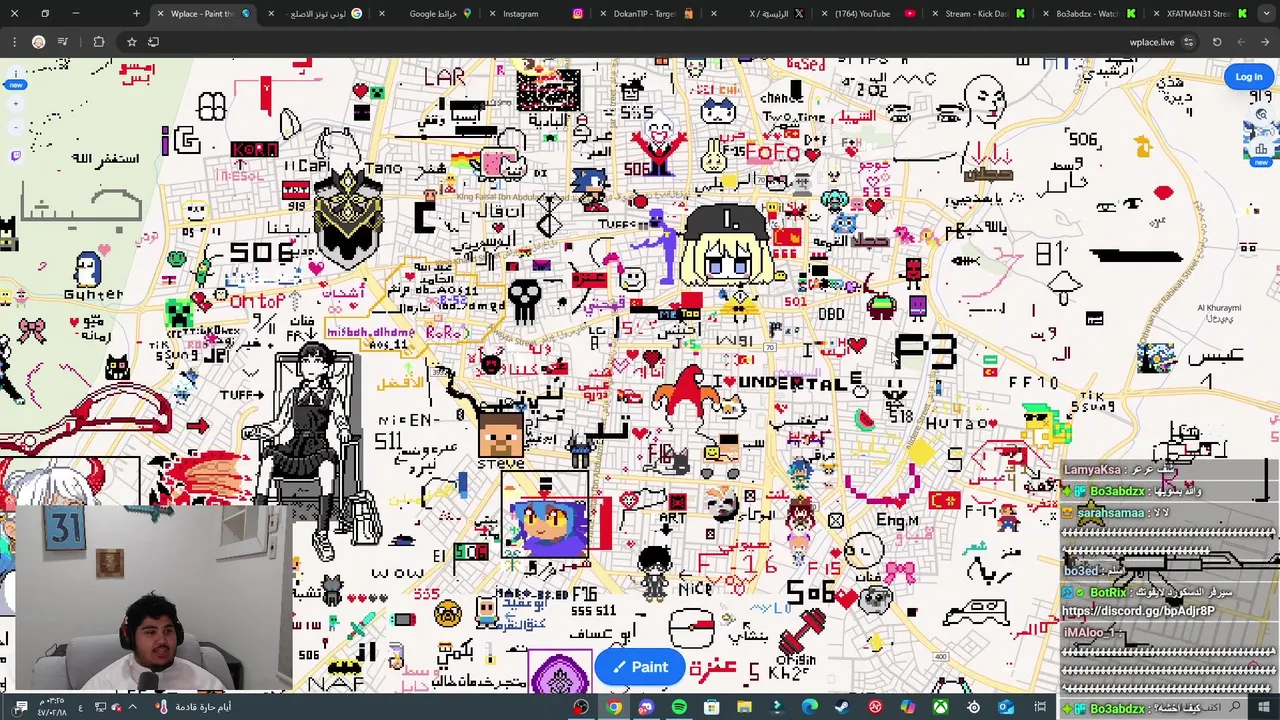The image size is (1280, 720).
Task: Open the browser three-dot menu
Action: point(14,42)
